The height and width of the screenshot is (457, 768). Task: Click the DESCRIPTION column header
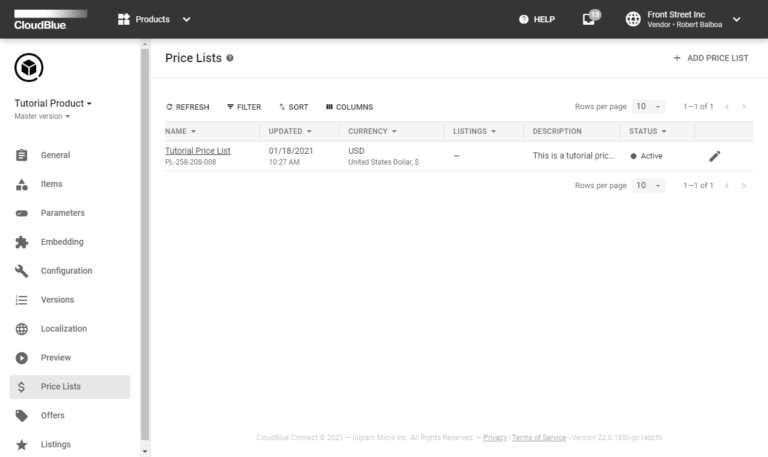(x=557, y=131)
